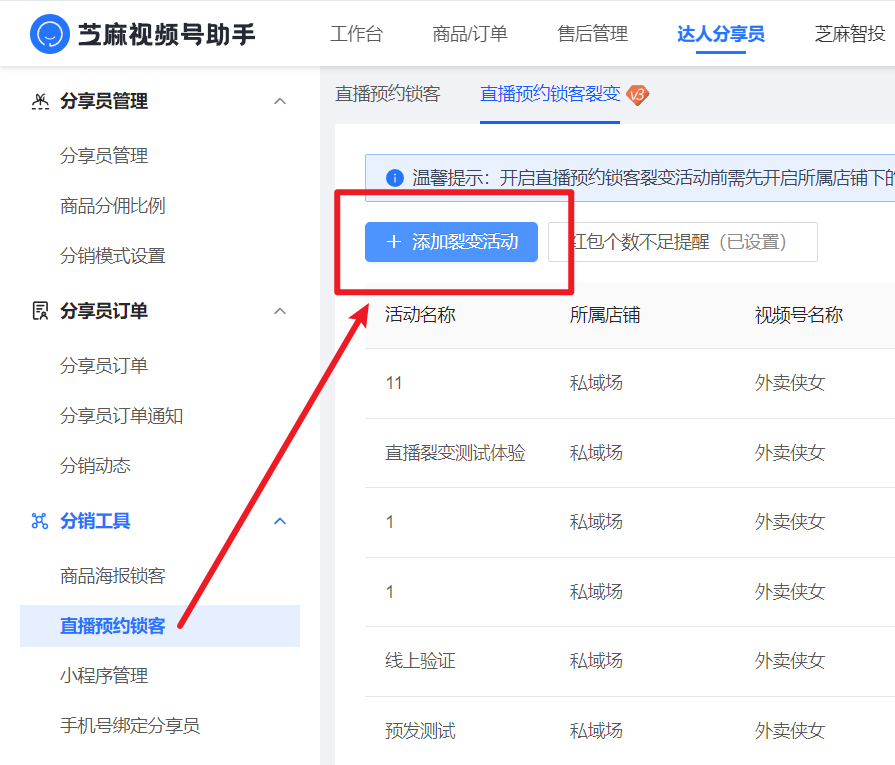Image resolution: width=895 pixels, height=765 pixels.
Task: Click the V3 badge beside 直播预约锁客裂变
Action: [x=638, y=95]
